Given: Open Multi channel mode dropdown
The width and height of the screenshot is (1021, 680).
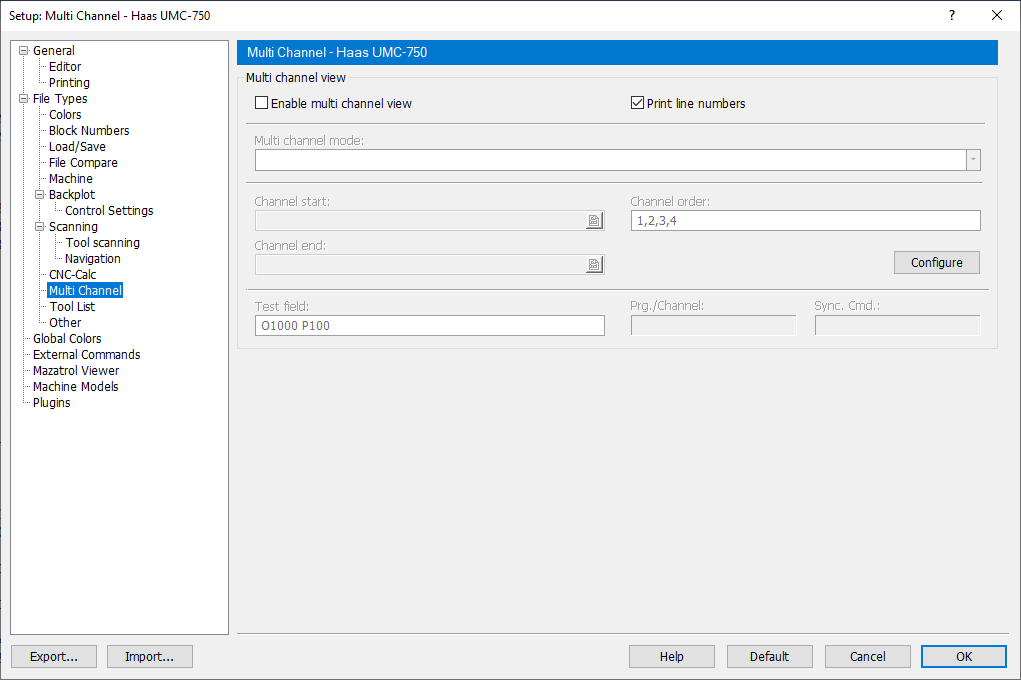Looking at the screenshot, I should point(972,160).
